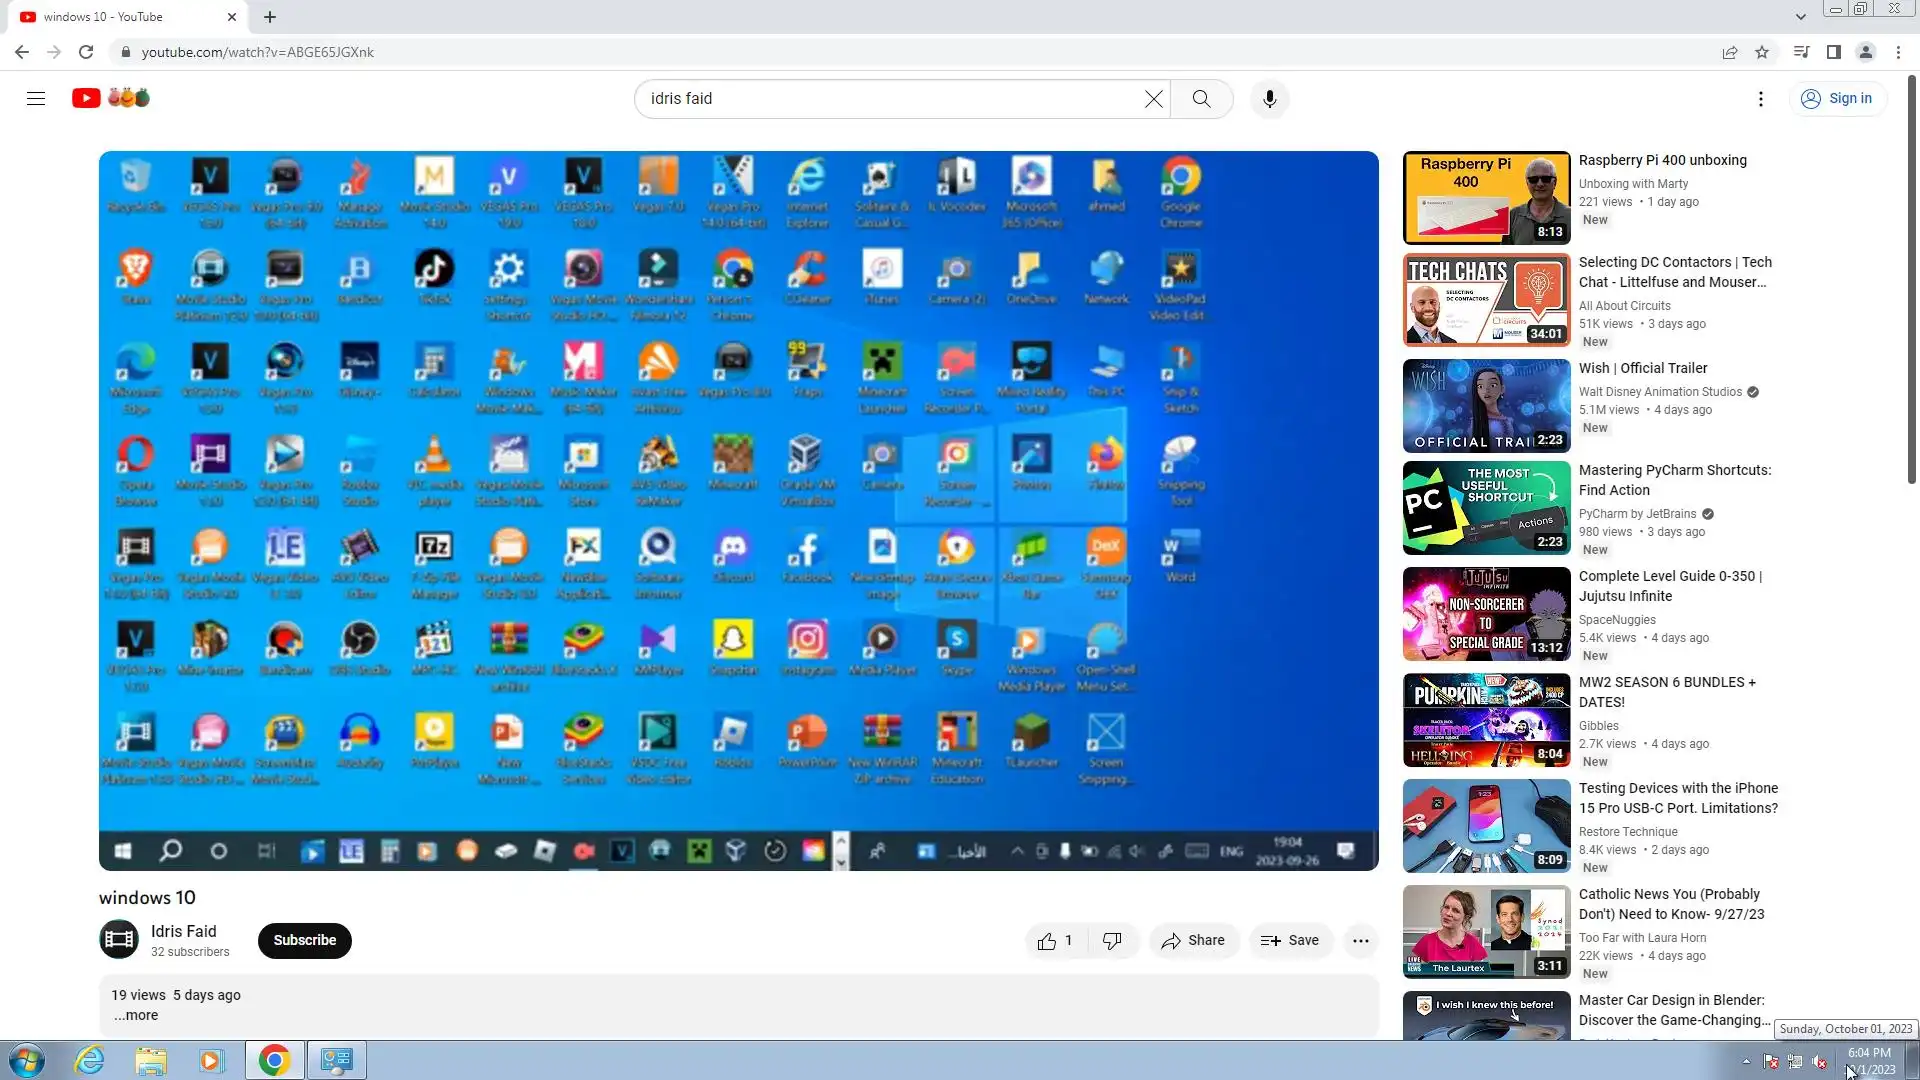Image resolution: width=1920 pixels, height=1080 pixels.
Task: Expand description with ...more
Action: pos(136,1016)
